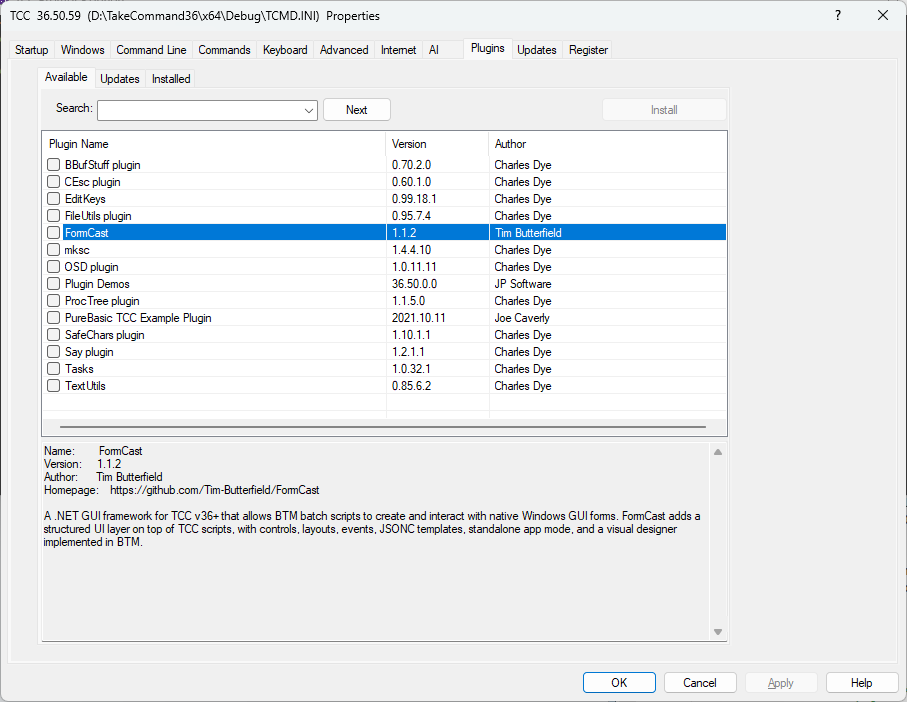907x702 pixels.
Task: Click the FormCast homepage GitHub URL text
Action: click(215, 490)
